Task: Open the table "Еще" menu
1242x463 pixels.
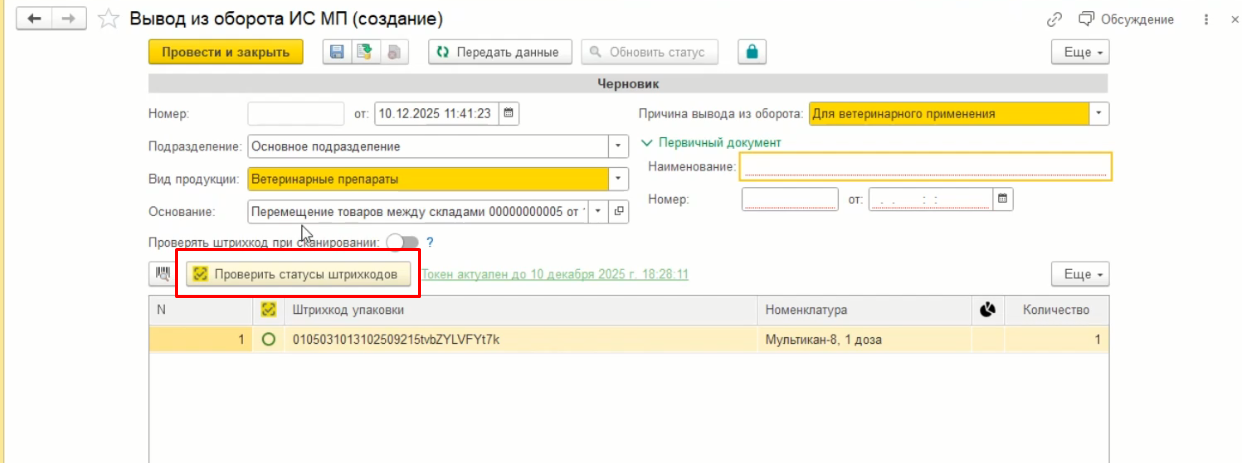Action: point(1083,274)
